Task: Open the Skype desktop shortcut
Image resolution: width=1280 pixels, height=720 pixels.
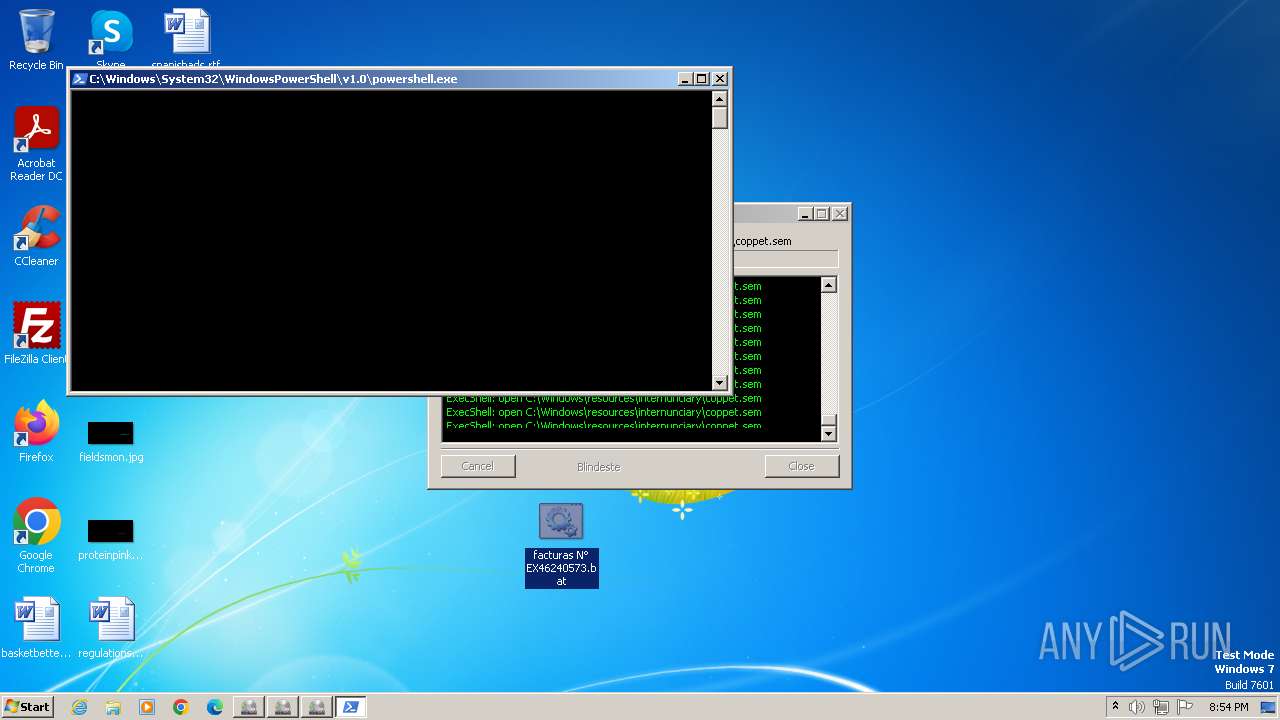Action: tap(111, 38)
